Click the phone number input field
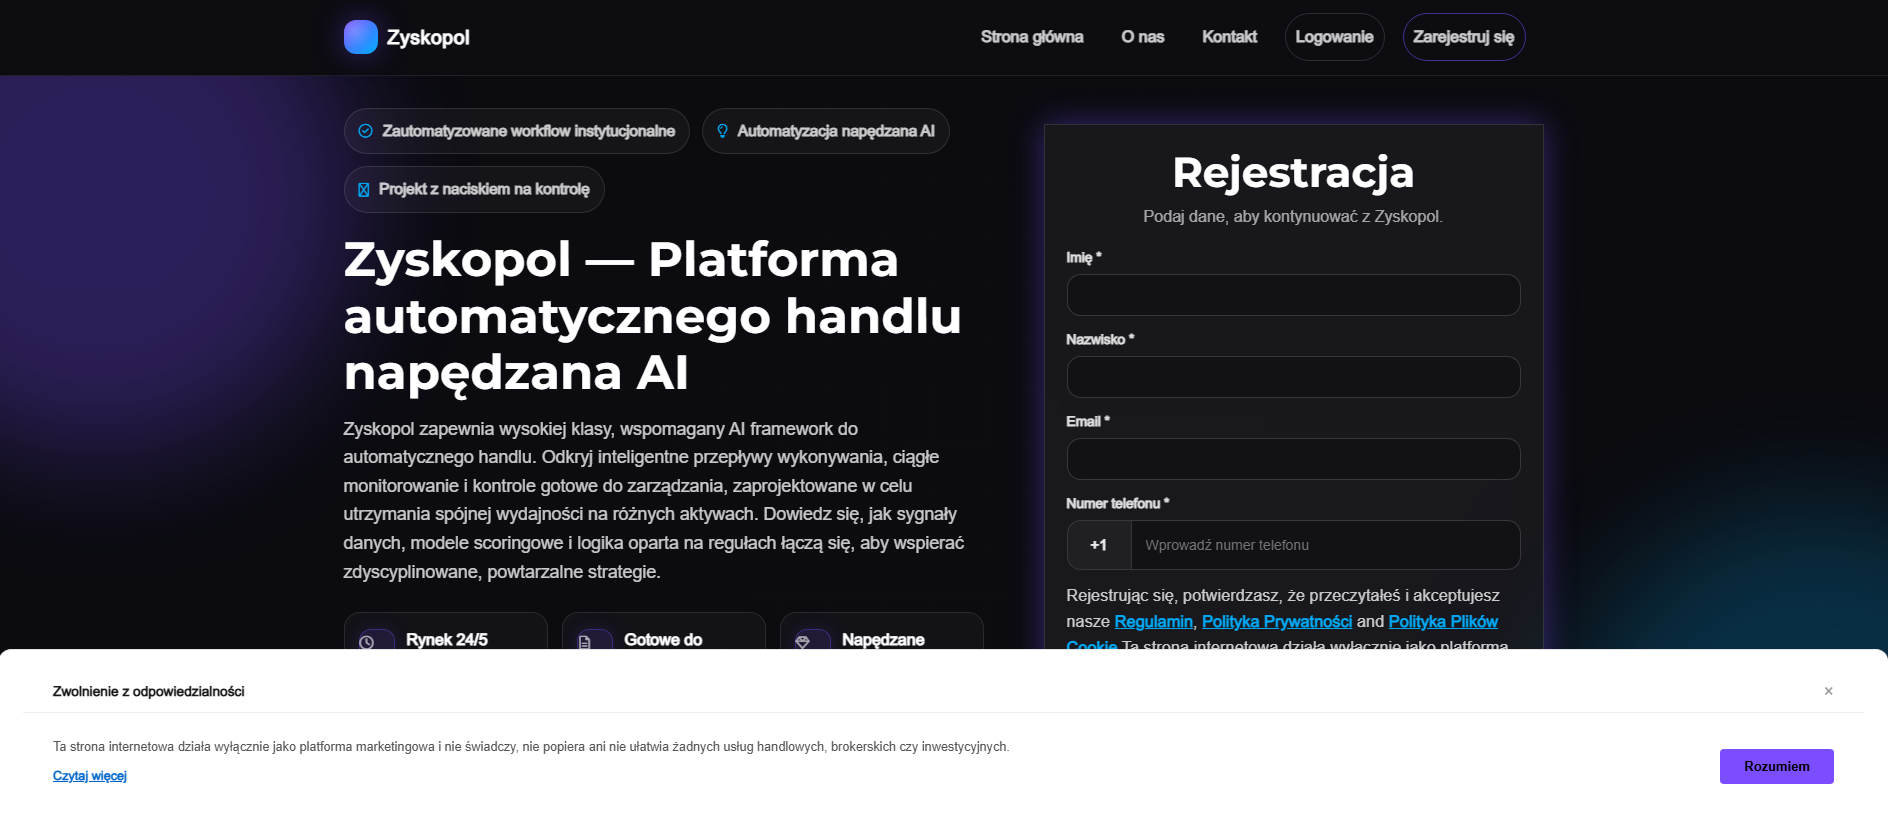The width and height of the screenshot is (1888, 818). click(1325, 545)
